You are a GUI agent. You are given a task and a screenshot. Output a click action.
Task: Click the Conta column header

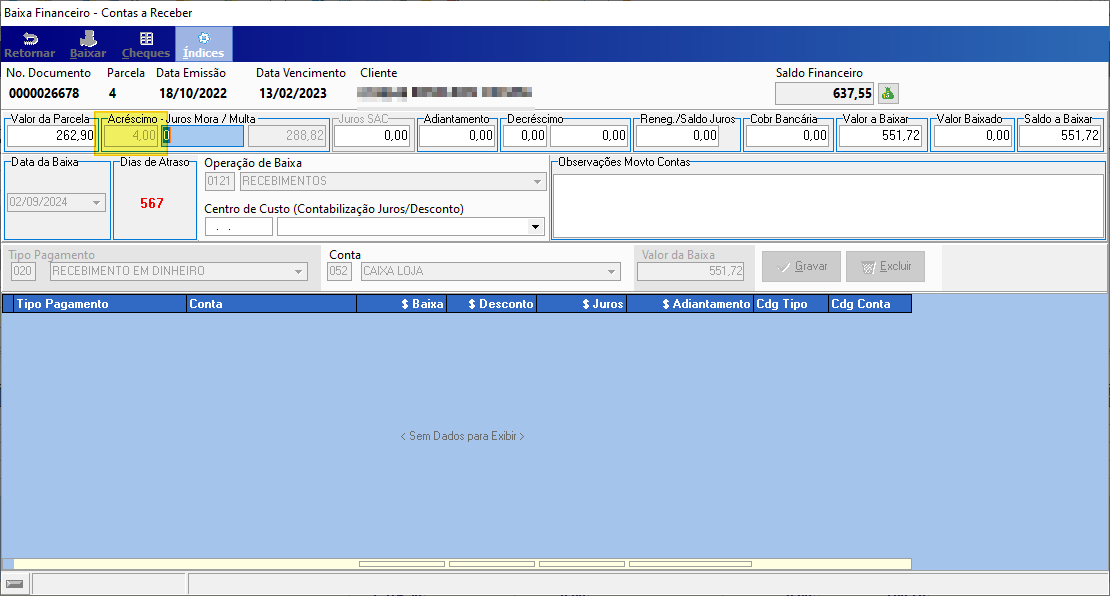(x=271, y=304)
